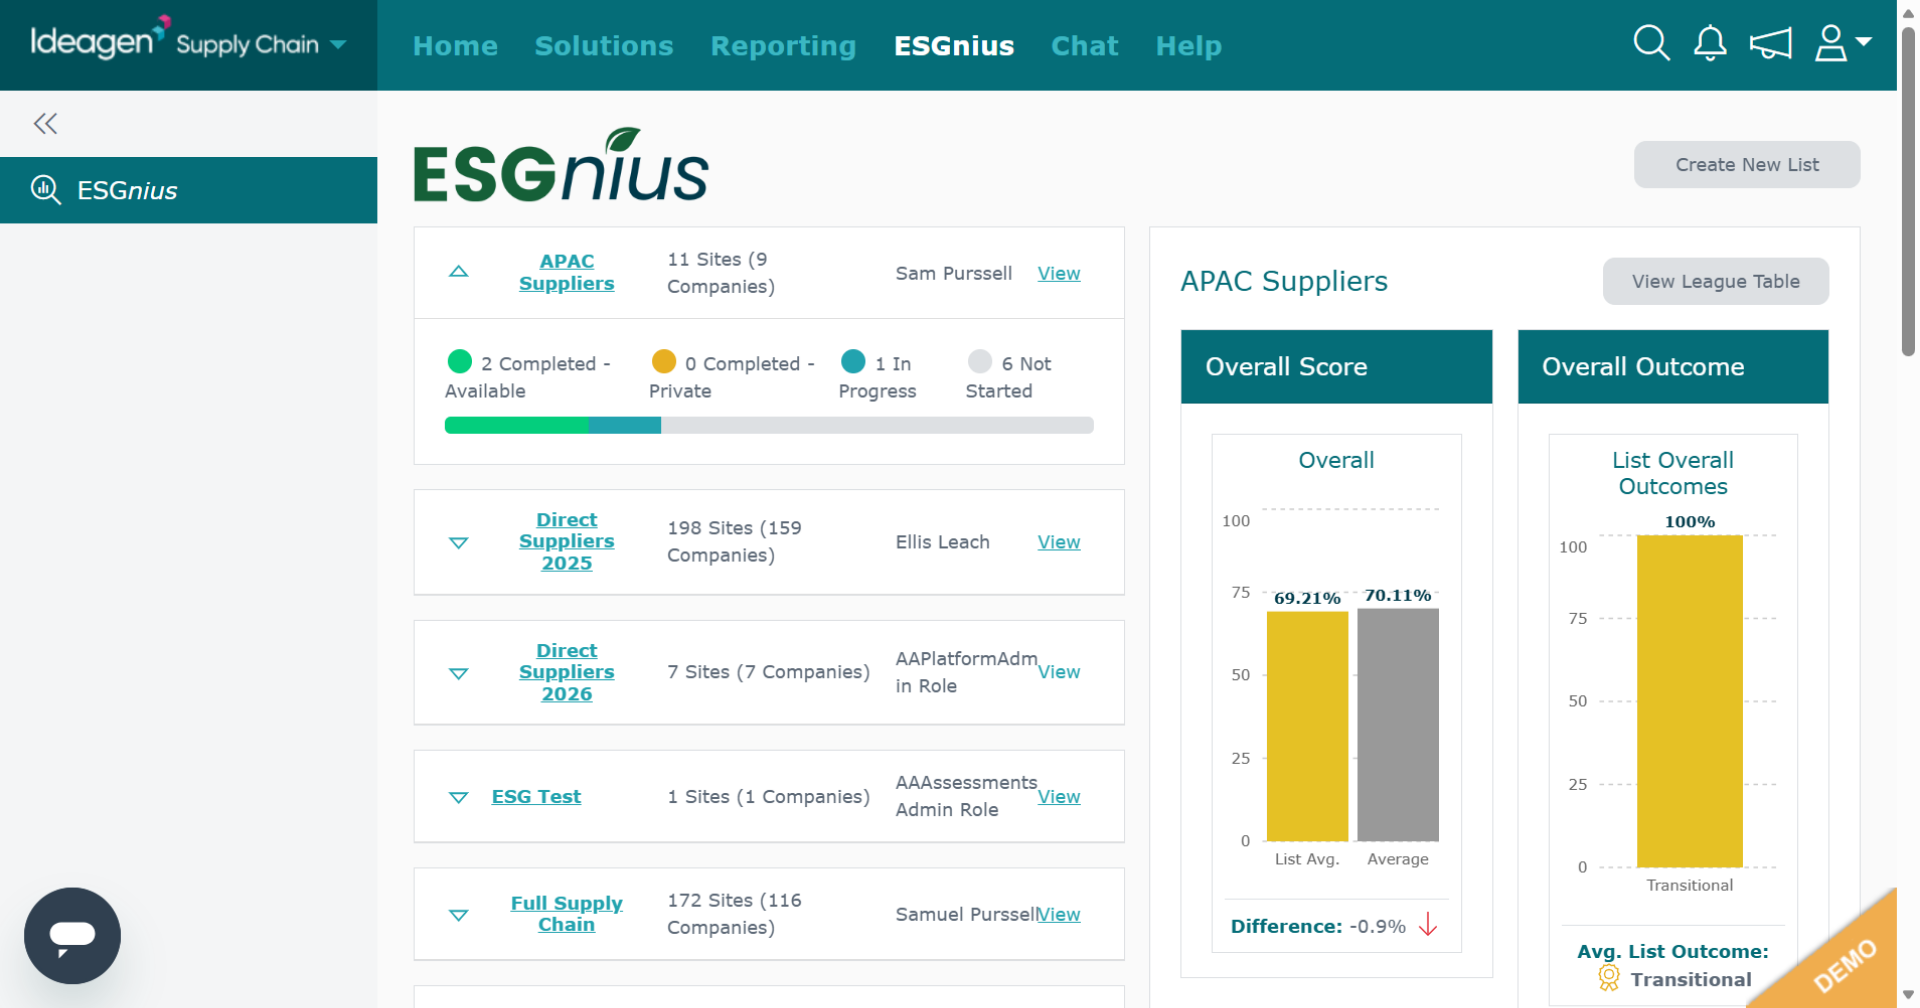The height and width of the screenshot is (1008, 1920).
Task: Click the 'APAC Suppliers' panel title
Action: point(1284,281)
